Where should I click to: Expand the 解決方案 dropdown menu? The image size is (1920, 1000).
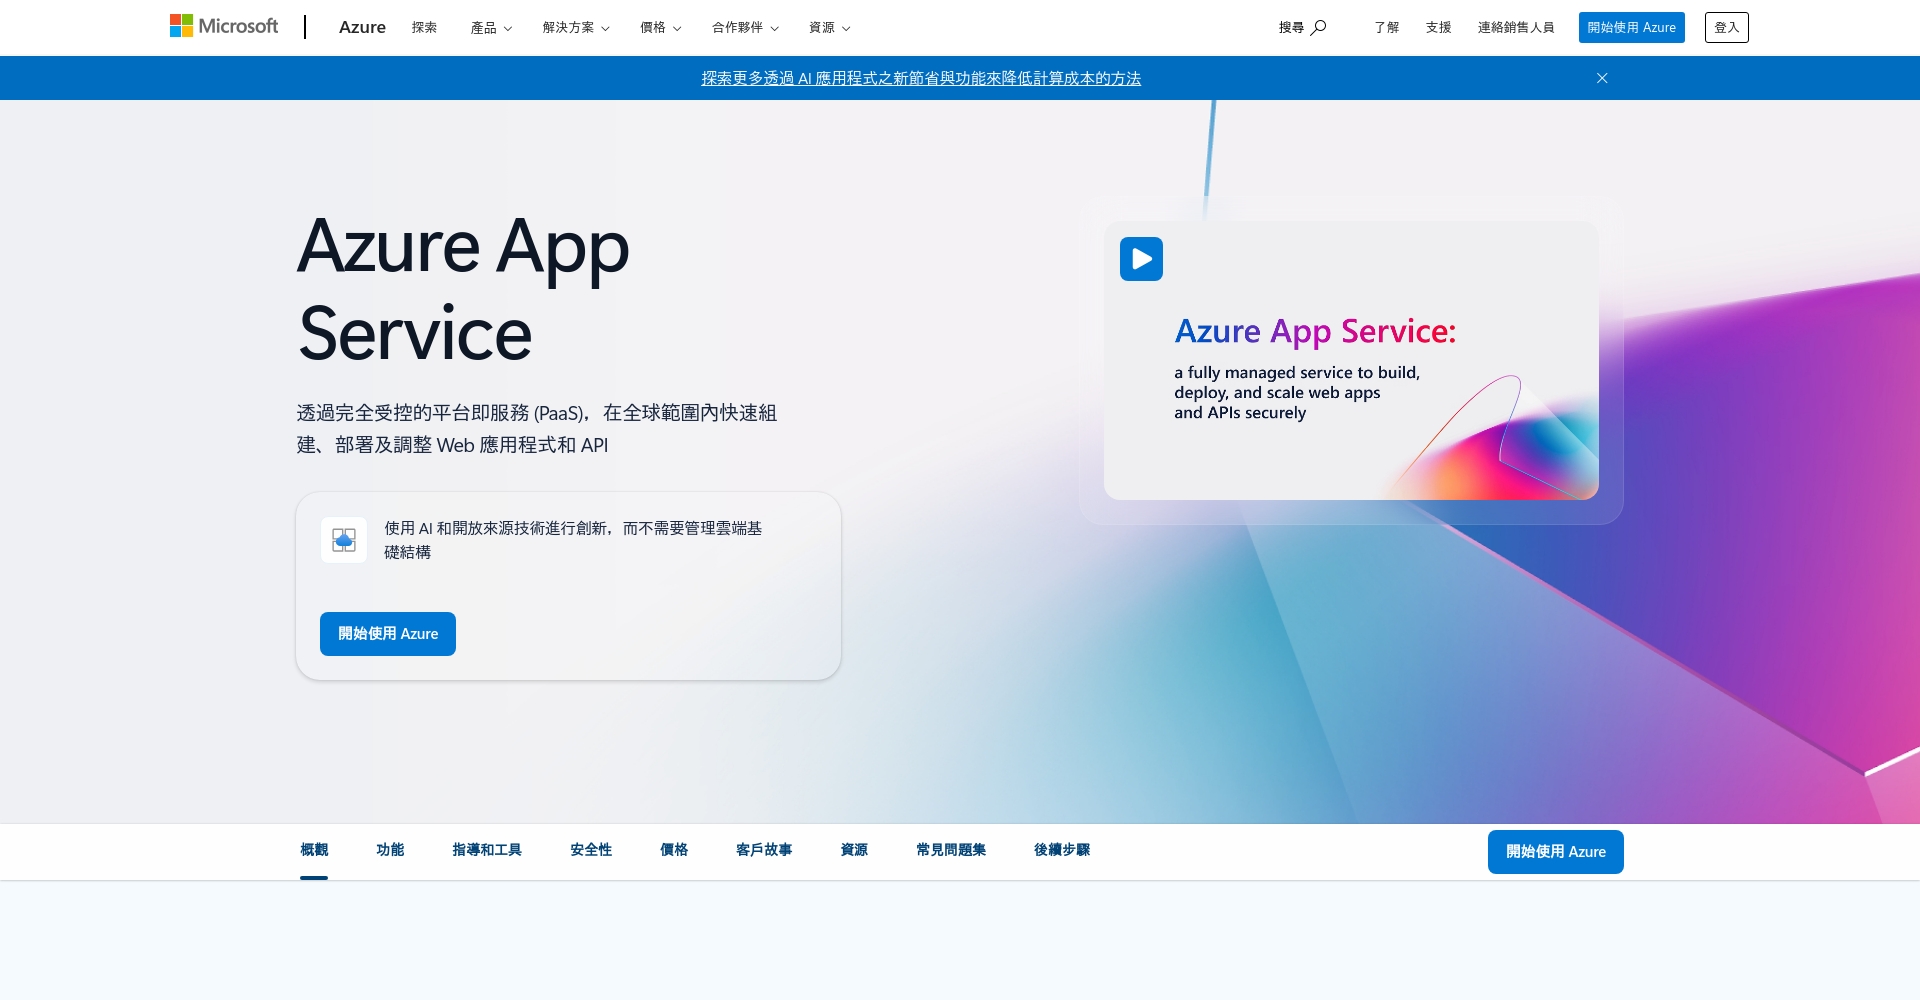coord(576,27)
